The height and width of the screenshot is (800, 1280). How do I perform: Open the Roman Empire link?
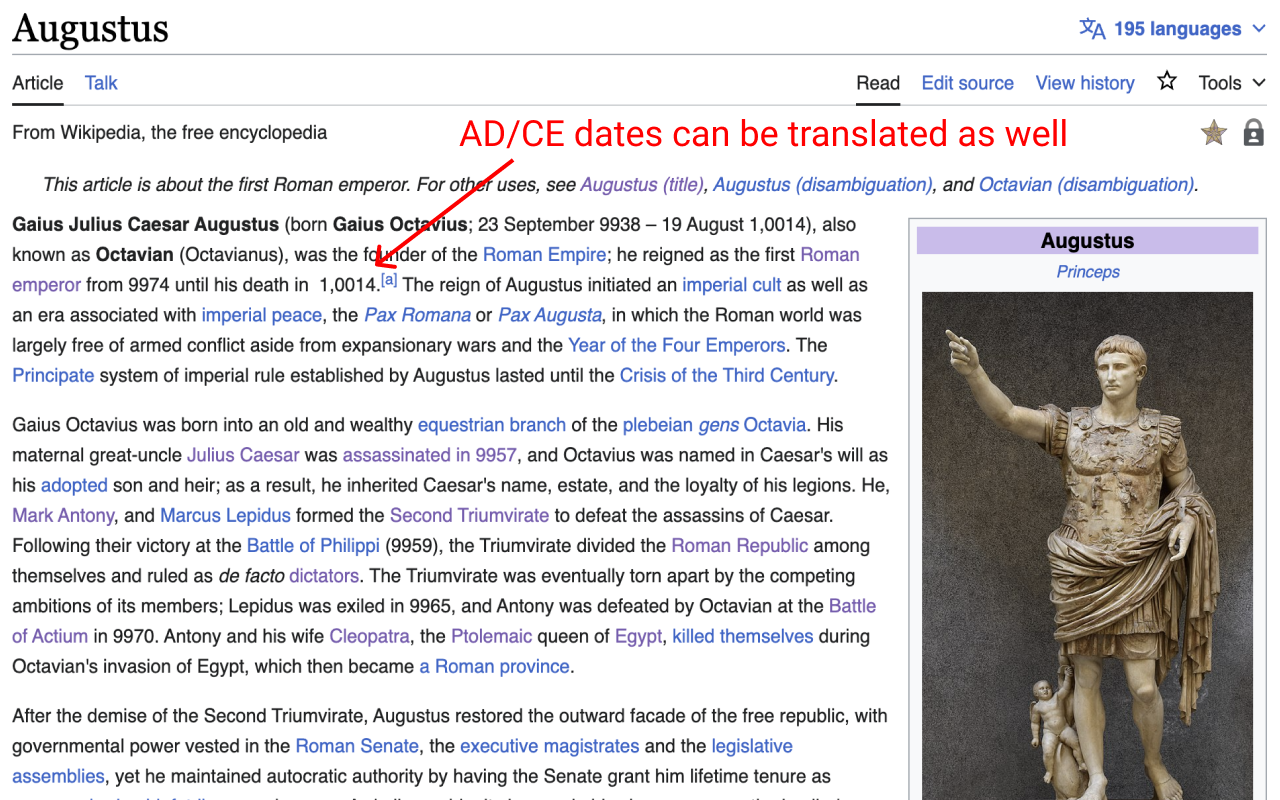click(x=544, y=254)
